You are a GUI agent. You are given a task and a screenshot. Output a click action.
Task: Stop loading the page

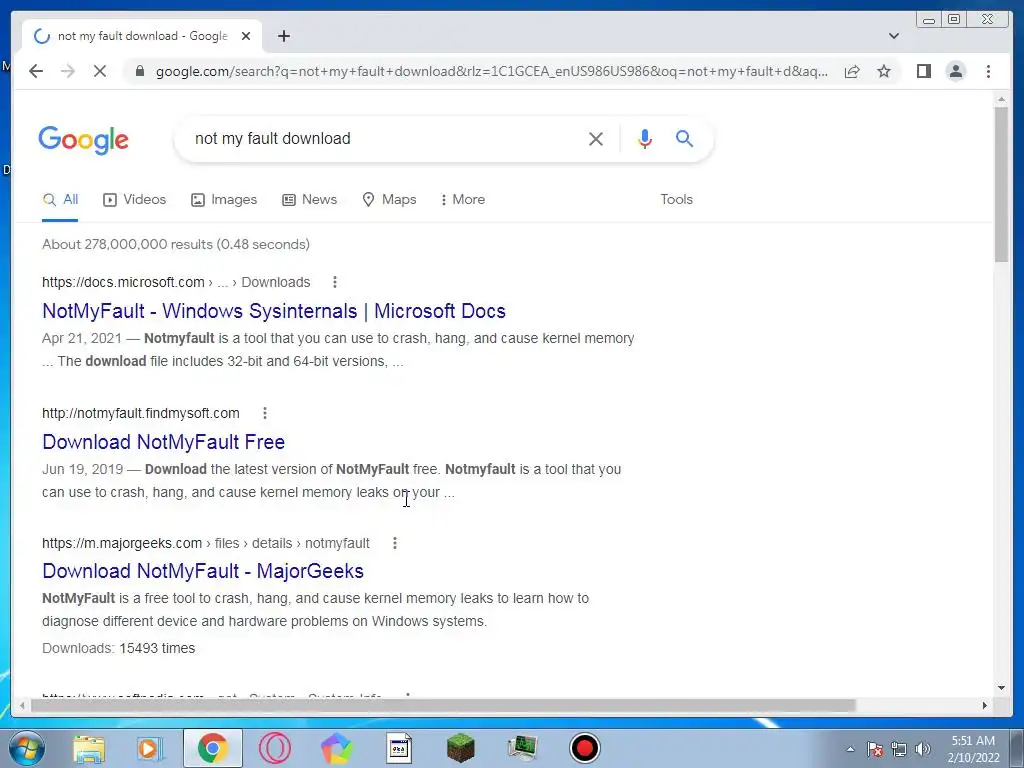click(x=100, y=71)
